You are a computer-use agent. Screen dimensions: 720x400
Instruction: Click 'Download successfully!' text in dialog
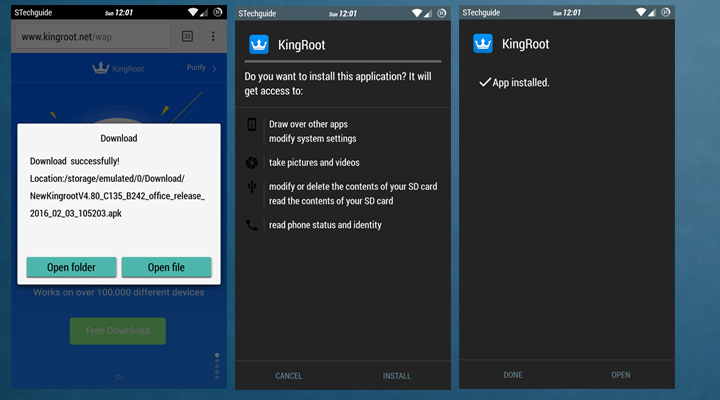(x=75, y=161)
